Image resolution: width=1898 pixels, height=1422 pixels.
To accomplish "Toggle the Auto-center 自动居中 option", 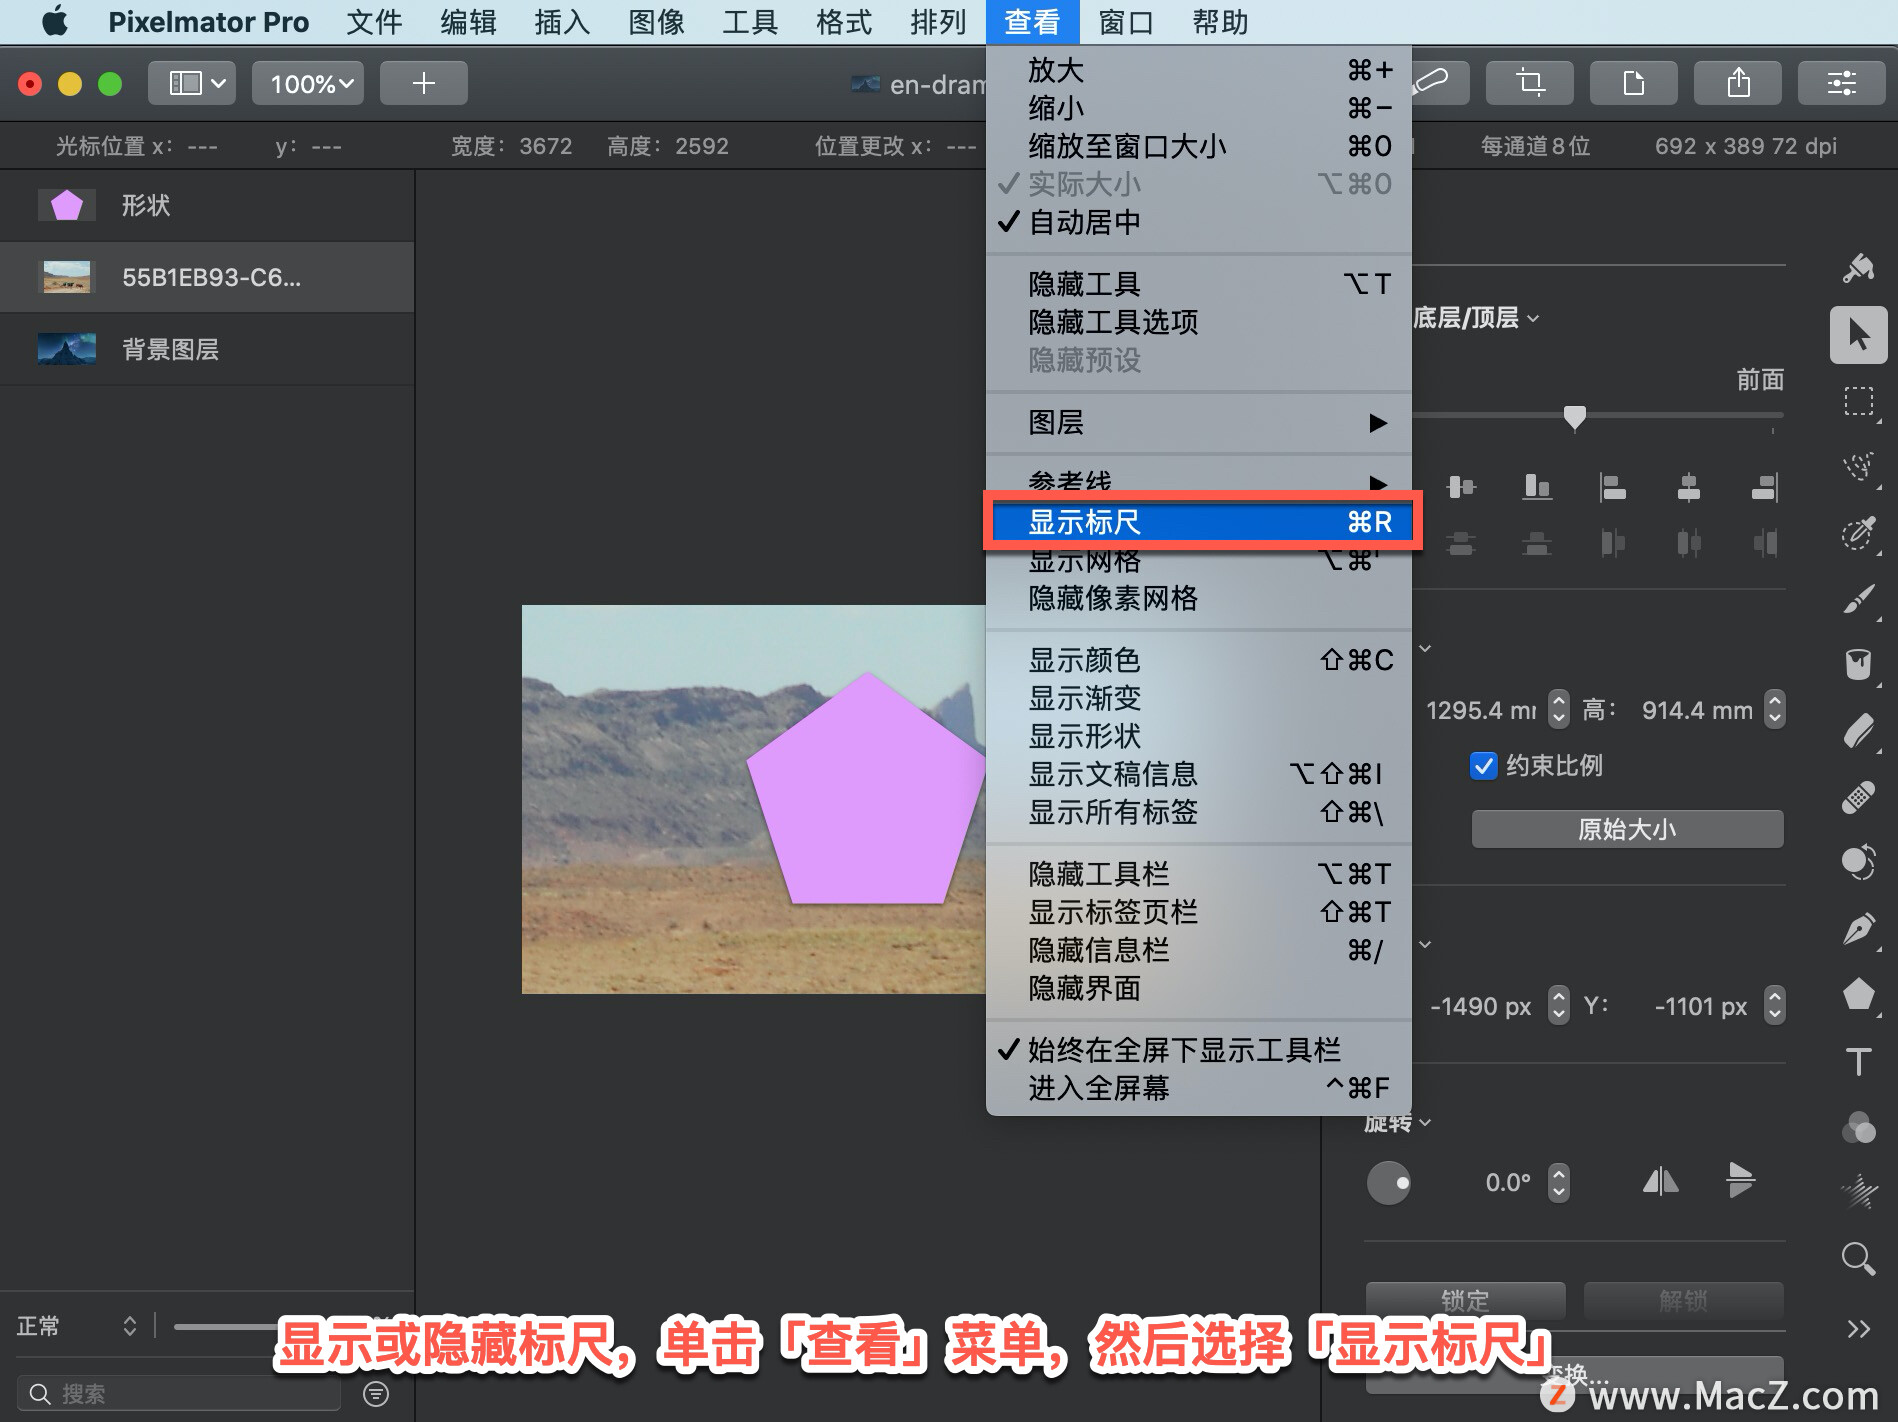I will tap(1198, 222).
